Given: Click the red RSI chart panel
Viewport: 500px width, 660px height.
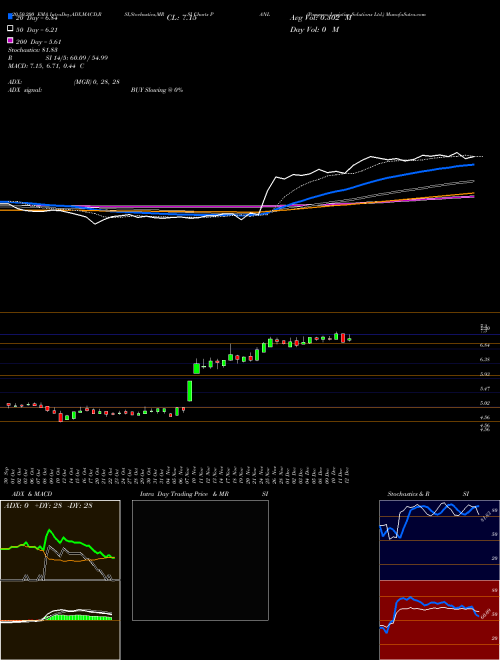Looking at the screenshot, I should click(439, 620).
